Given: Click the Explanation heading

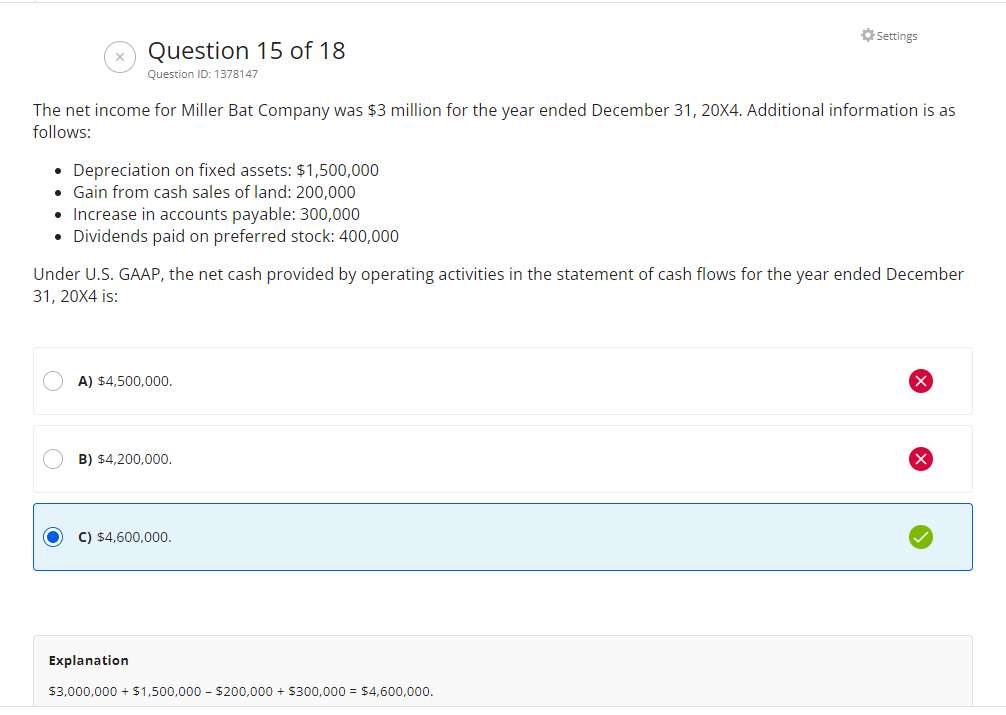Looking at the screenshot, I should pos(88,660).
